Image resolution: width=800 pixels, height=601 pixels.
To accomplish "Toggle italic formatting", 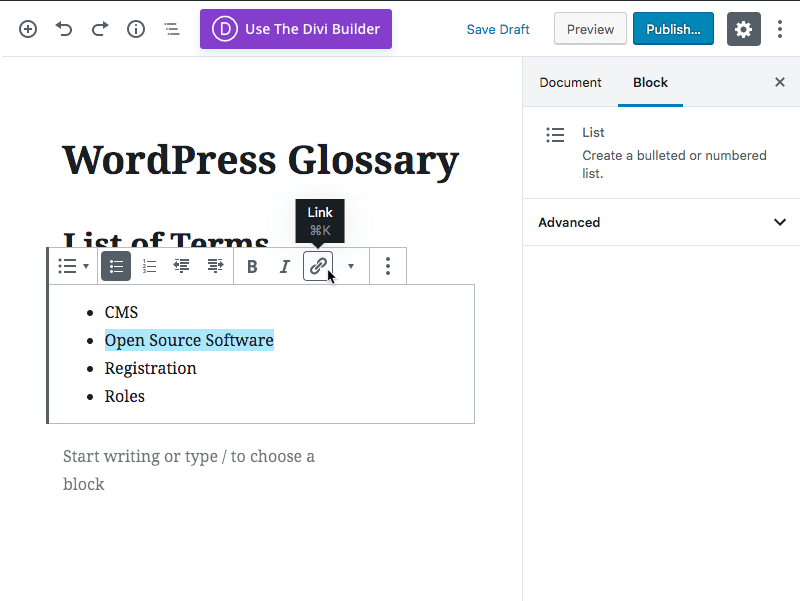I will click(284, 266).
